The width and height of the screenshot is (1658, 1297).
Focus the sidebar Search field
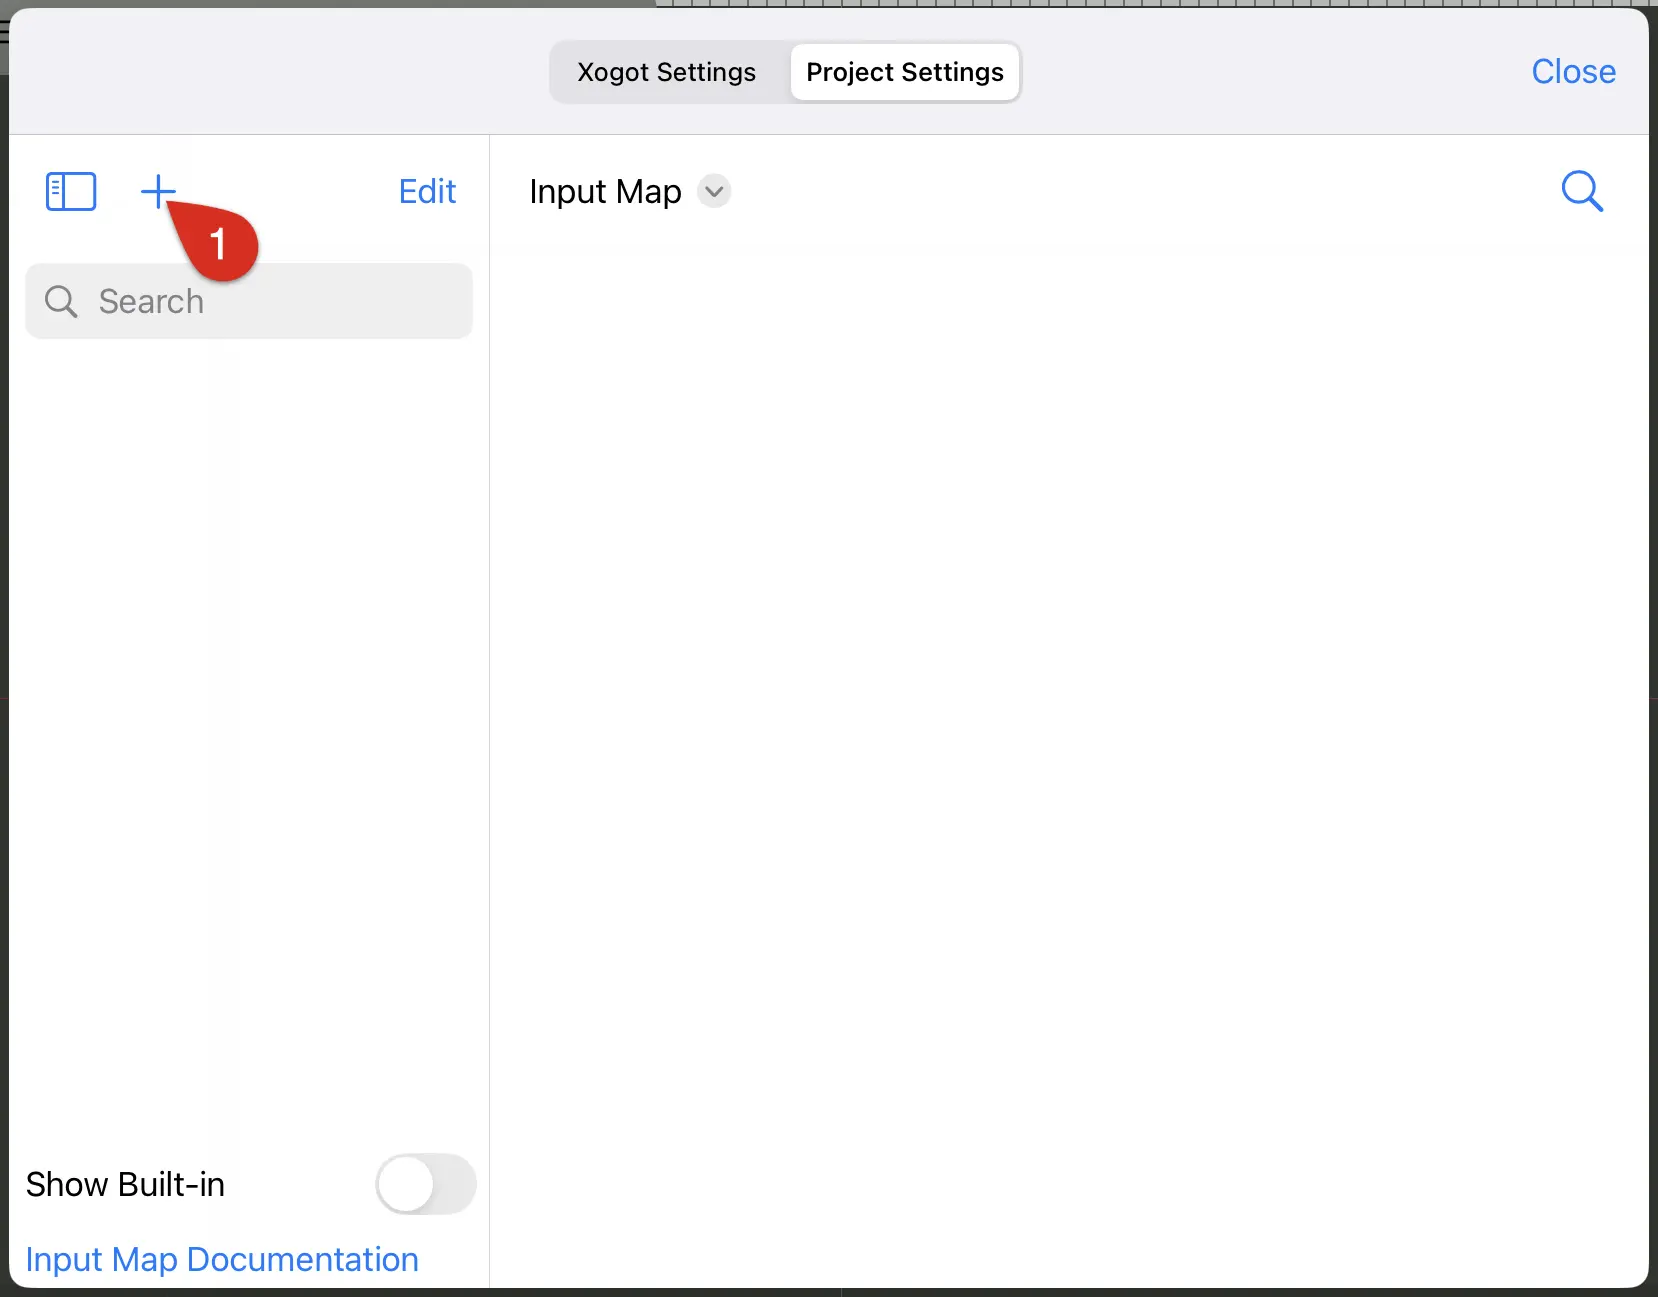(x=249, y=301)
